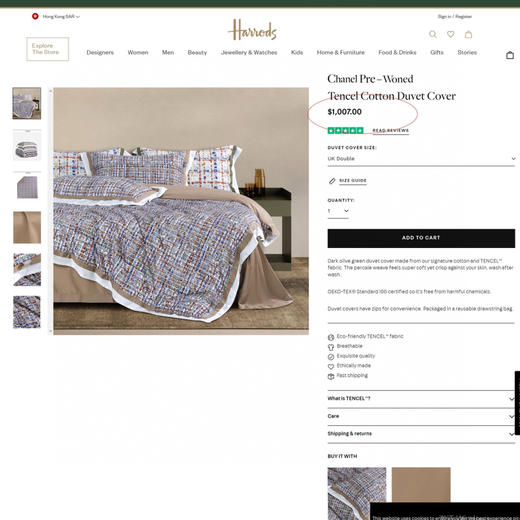Expand the Shipping & returns section

point(421,434)
